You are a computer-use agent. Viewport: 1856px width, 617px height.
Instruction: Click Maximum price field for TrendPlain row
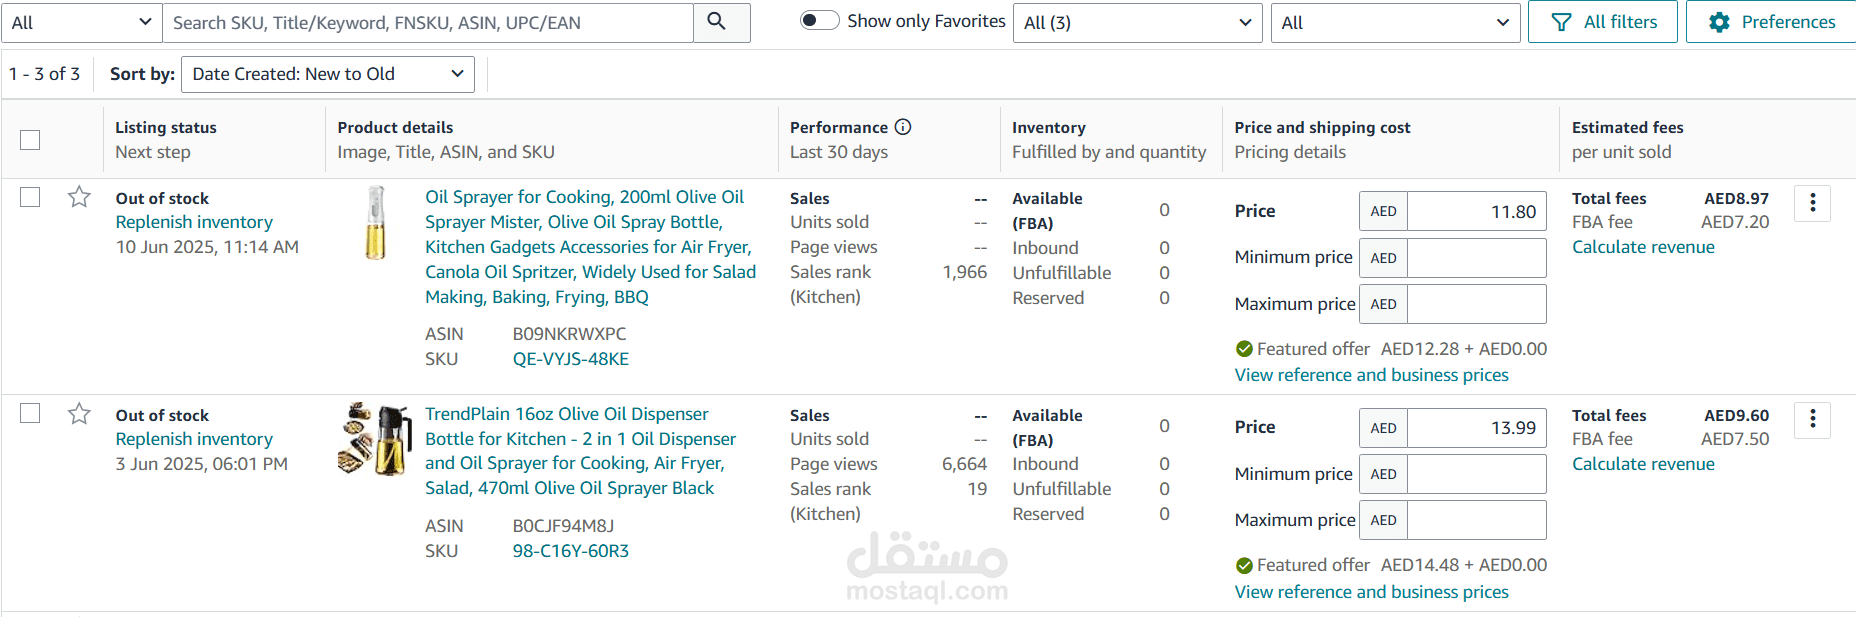pos(1476,520)
